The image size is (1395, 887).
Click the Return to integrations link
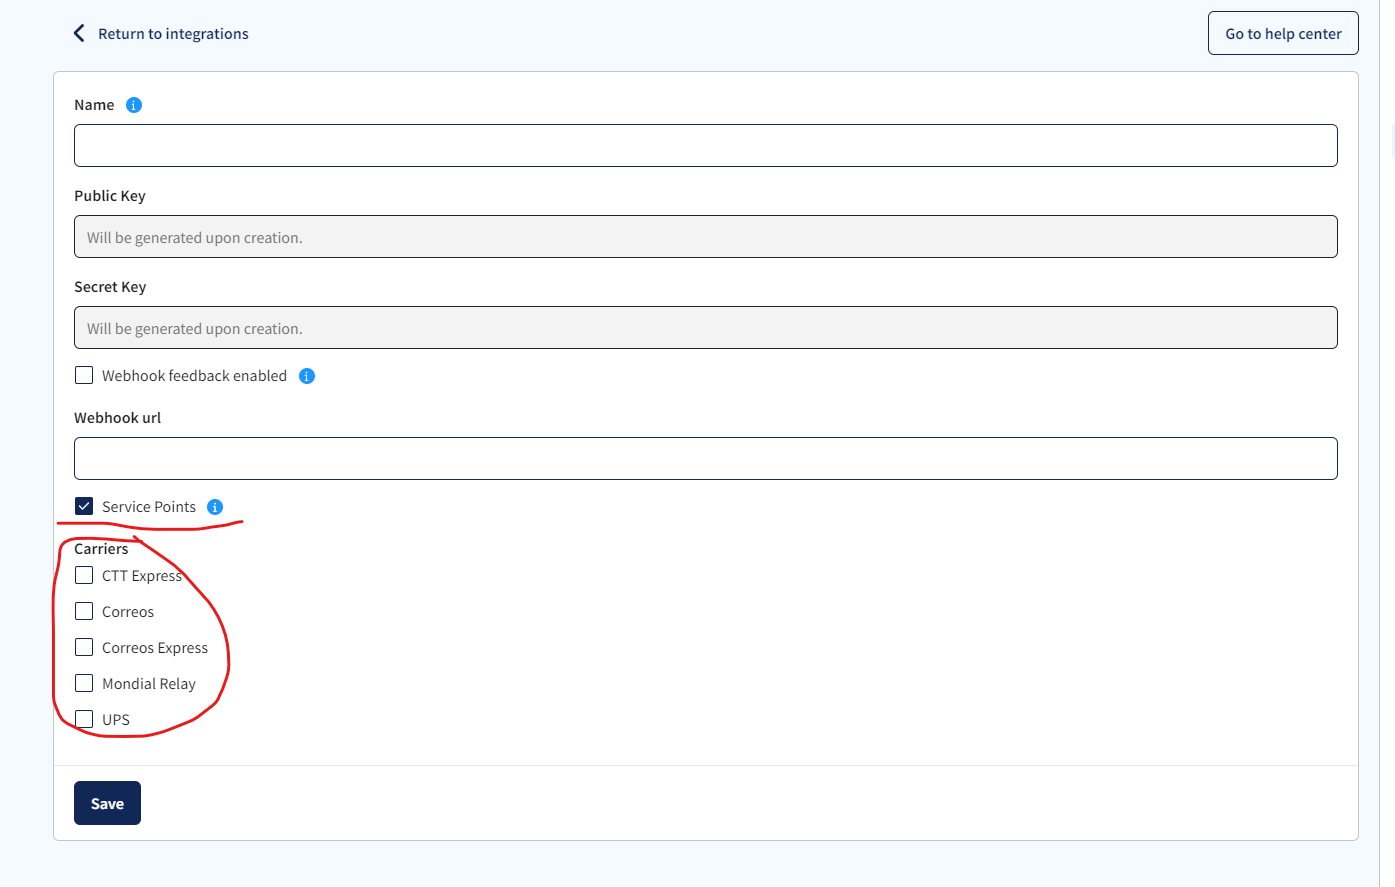(173, 34)
